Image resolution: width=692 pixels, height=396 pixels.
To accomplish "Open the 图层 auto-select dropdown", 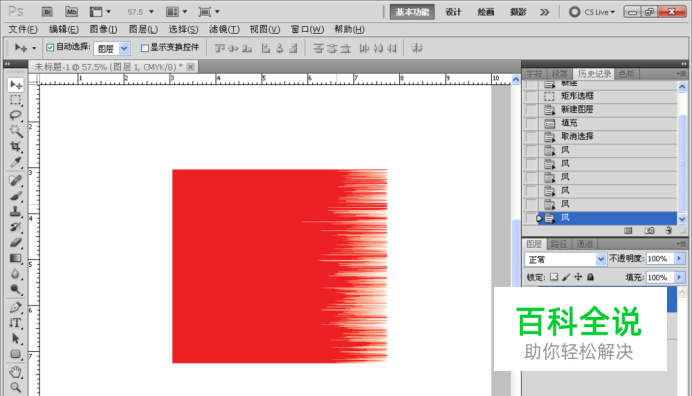I will coord(111,48).
